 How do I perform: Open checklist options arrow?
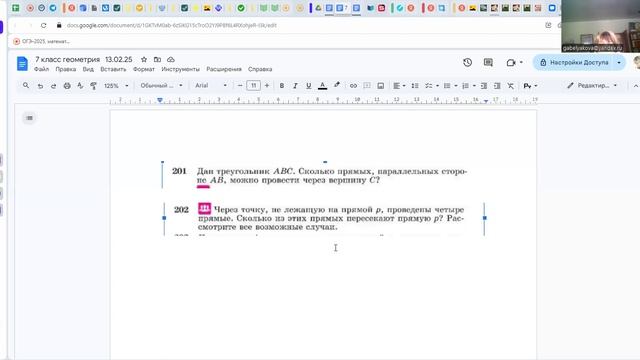[x=437, y=86]
